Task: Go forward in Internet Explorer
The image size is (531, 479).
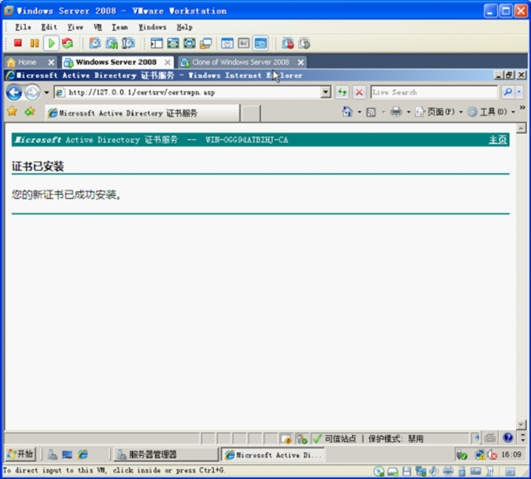Action: [32, 92]
